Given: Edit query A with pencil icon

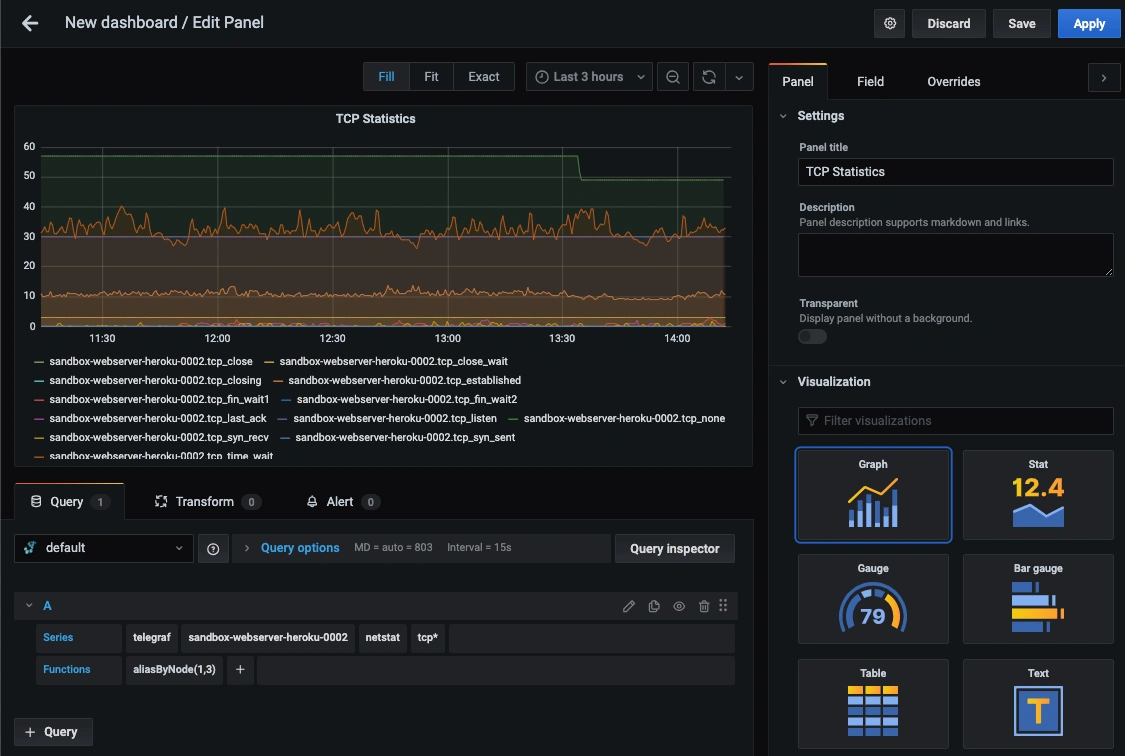Looking at the screenshot, I should coord(629,606).
